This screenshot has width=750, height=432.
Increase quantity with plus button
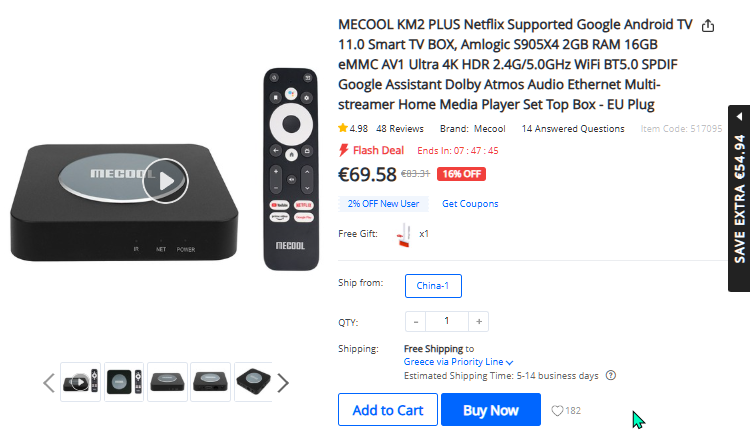click(x=478, y=321)
